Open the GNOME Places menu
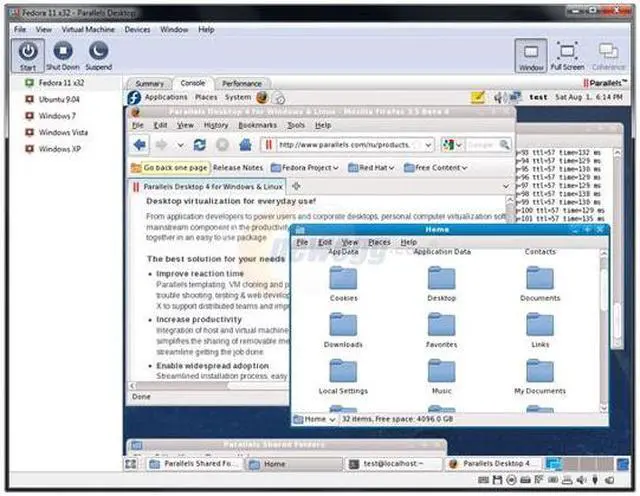 coord(206,97)
